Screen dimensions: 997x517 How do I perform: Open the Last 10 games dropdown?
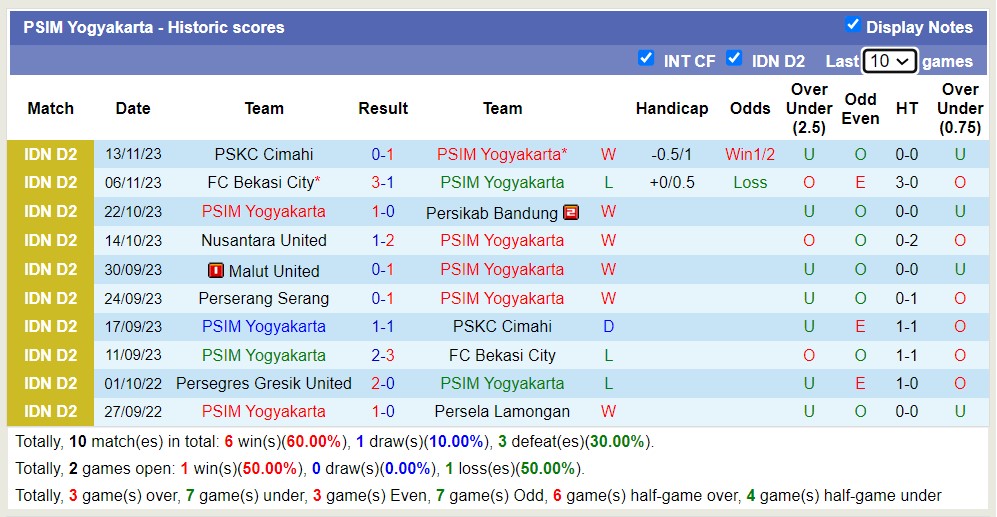(889, 61)
